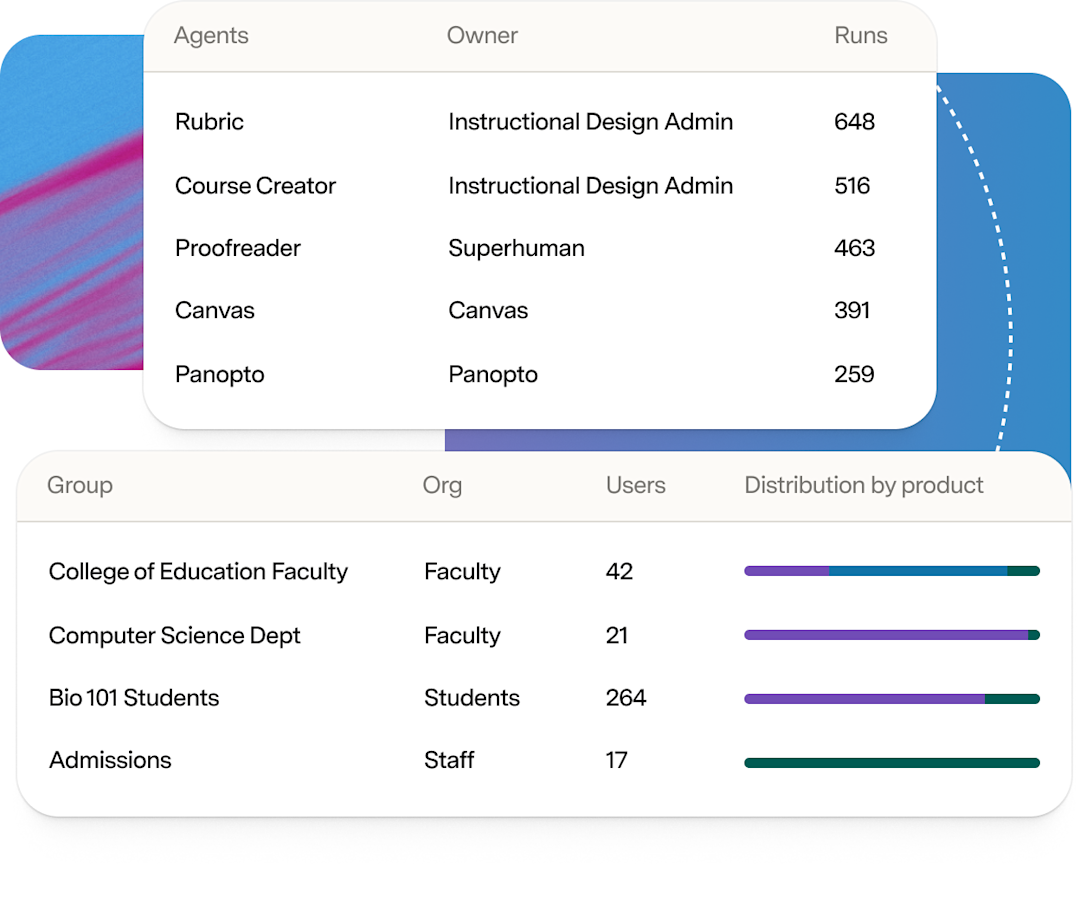The image size is (1080, 903).
Task: Click Faculty org for Computer Science Dept
Action: tap(462, 636)
